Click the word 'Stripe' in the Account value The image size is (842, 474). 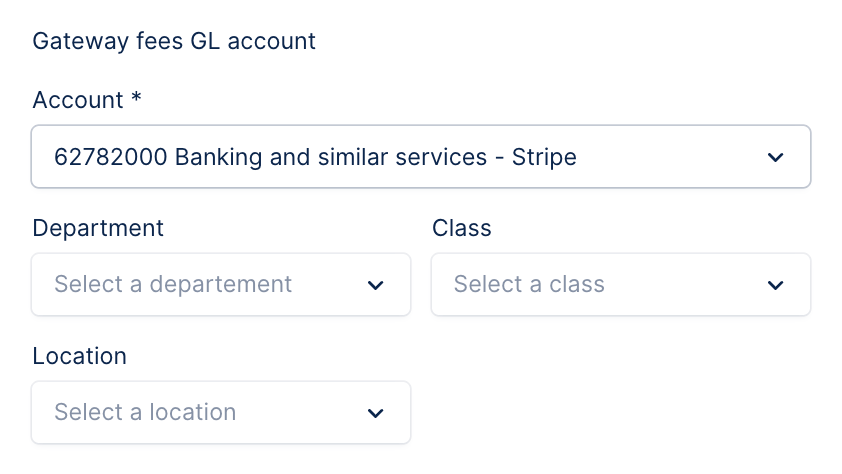coord(544,157)
